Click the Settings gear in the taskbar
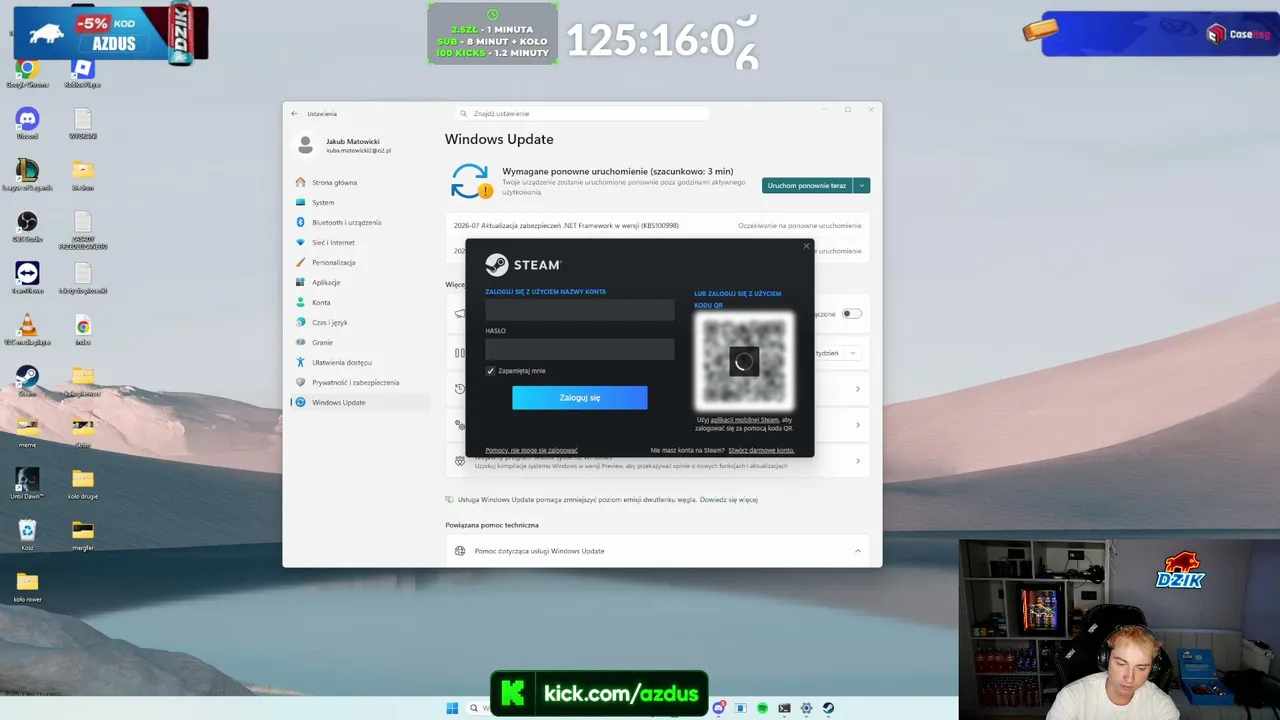Viewport: 1280px width, 720px height. click(x=807, y=708)
